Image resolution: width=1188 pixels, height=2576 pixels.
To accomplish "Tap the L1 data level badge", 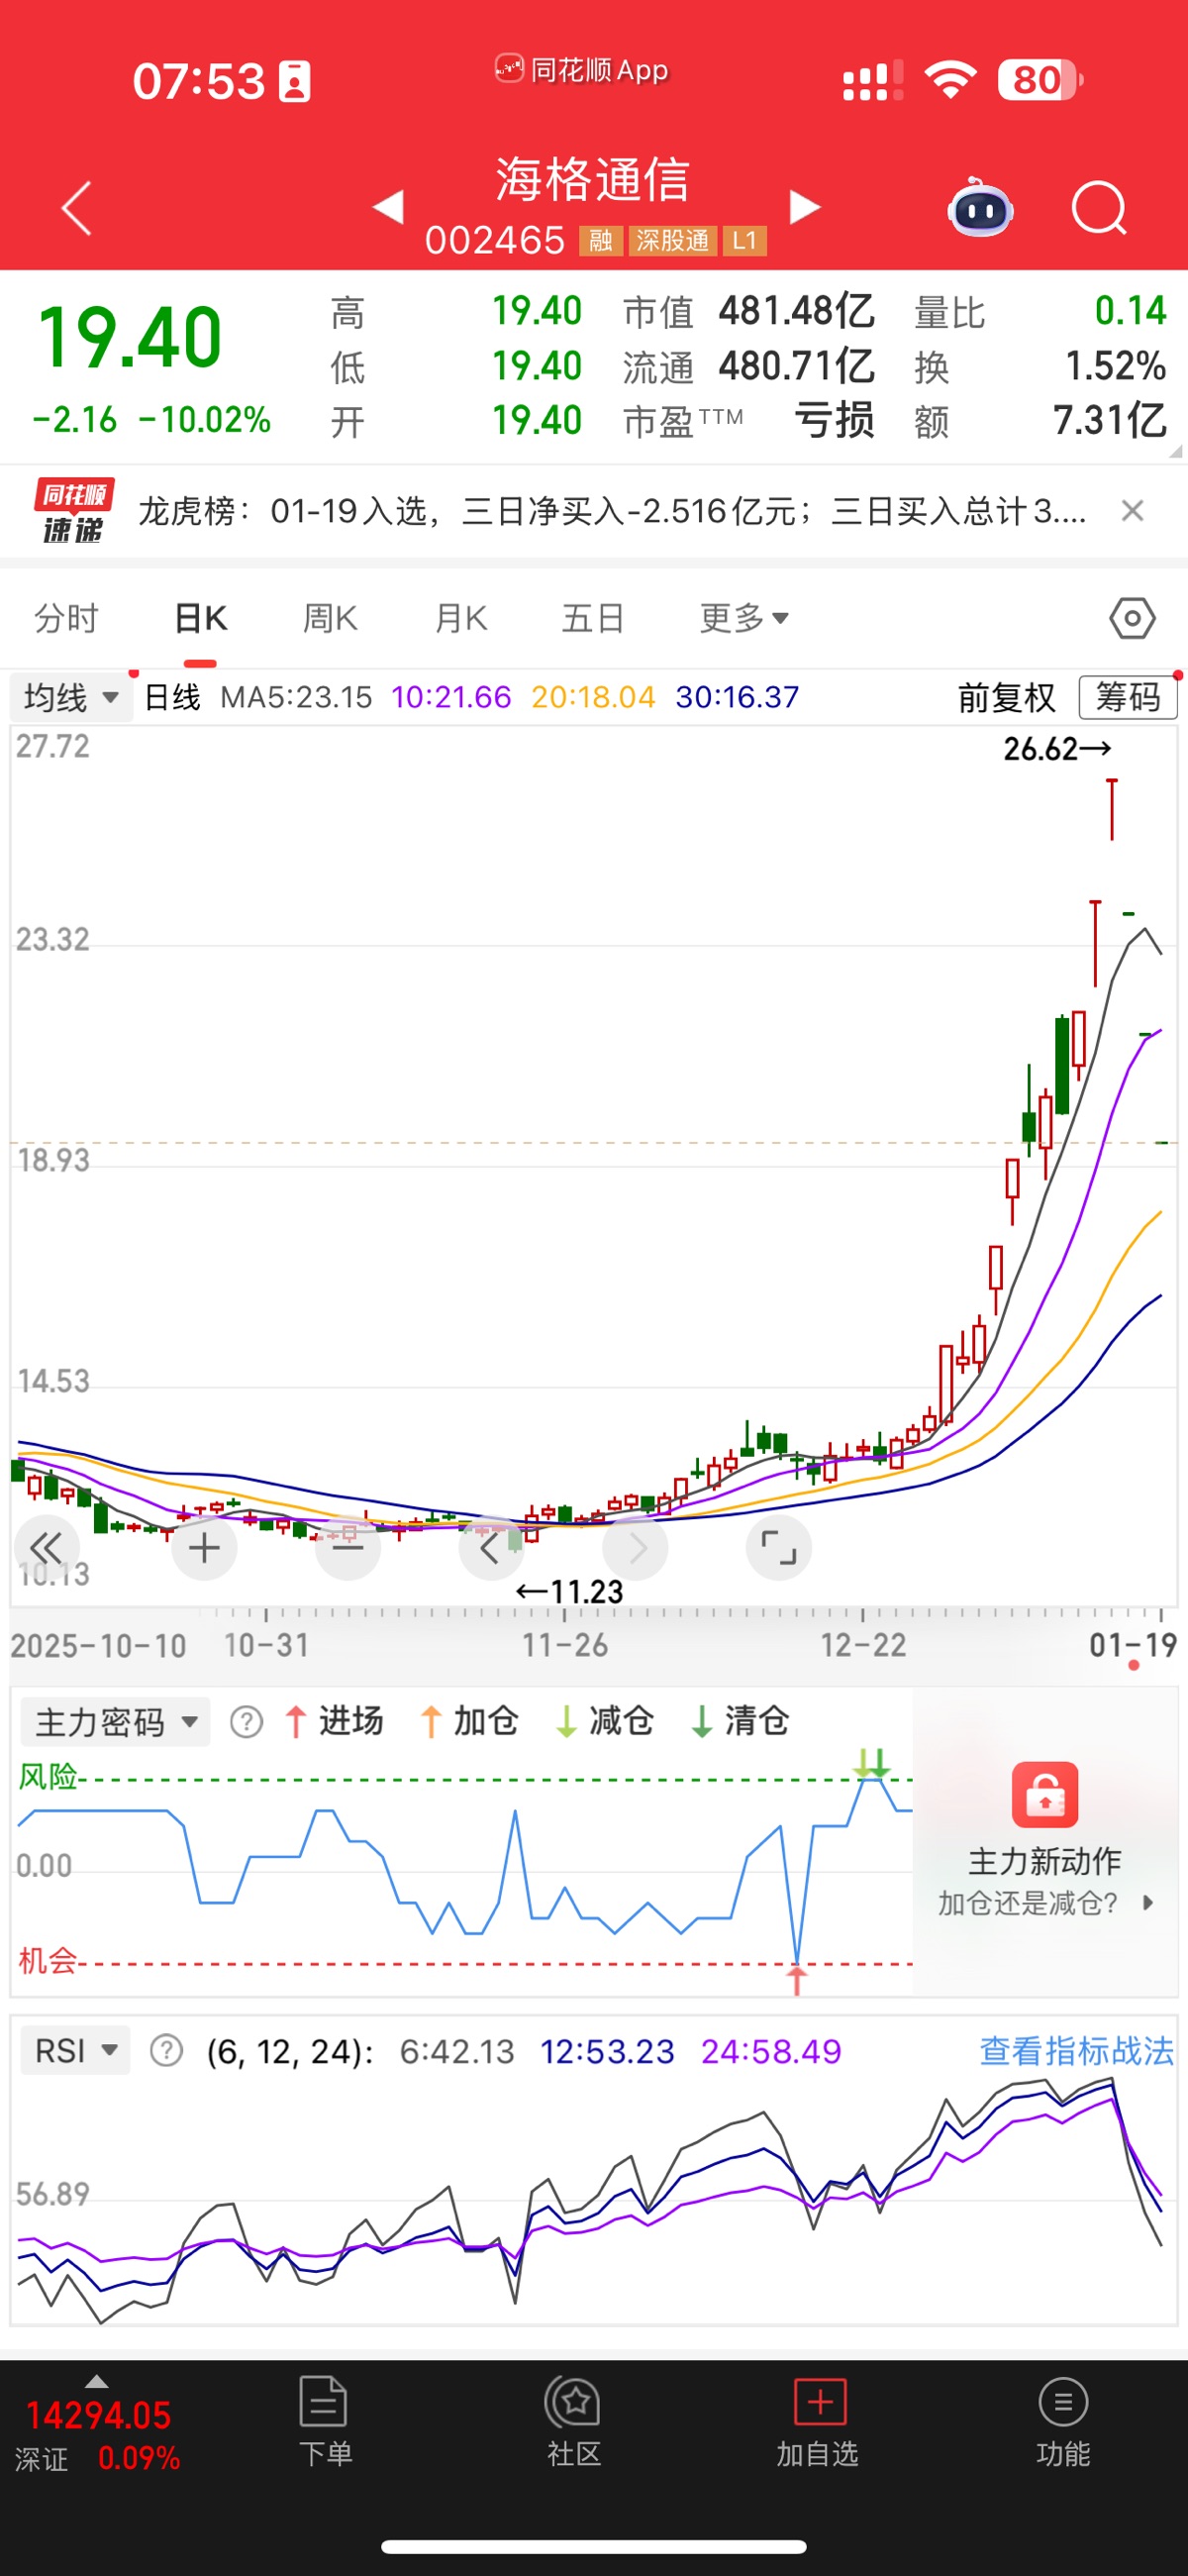I will (x=744, y=241).
